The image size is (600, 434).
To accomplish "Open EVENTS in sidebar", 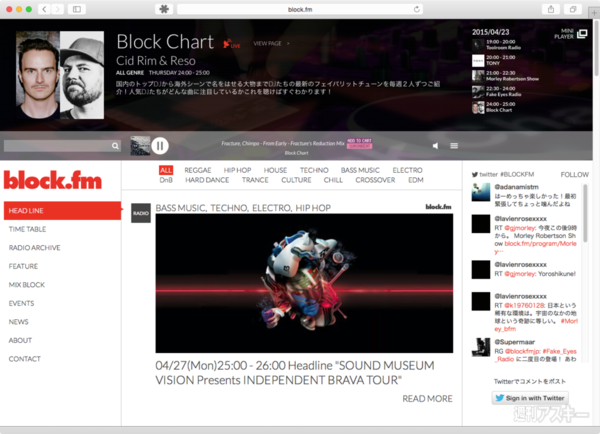I will [x=21, y=303].
